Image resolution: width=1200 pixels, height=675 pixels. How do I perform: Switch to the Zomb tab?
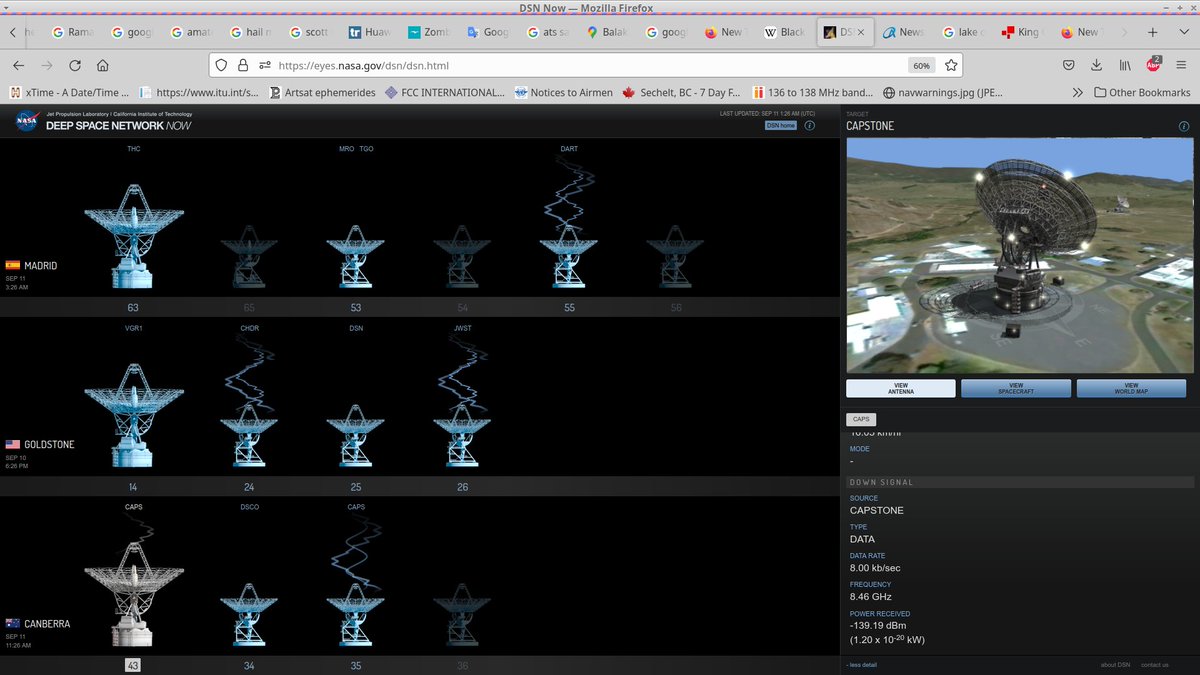pos(429,32)
